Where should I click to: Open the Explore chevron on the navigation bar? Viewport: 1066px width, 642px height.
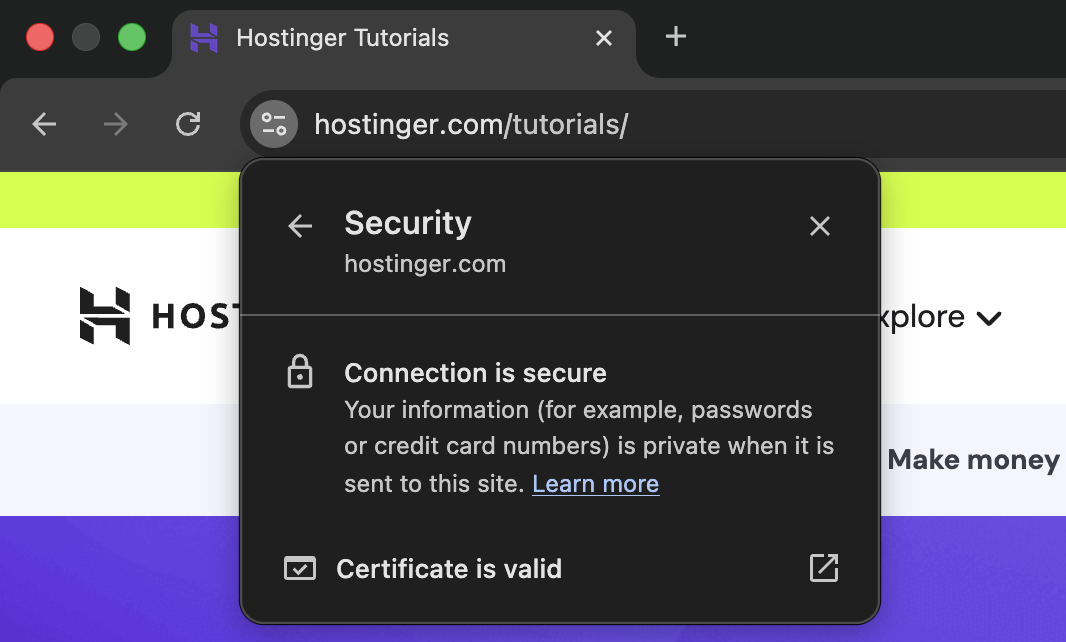pos(989,318)
